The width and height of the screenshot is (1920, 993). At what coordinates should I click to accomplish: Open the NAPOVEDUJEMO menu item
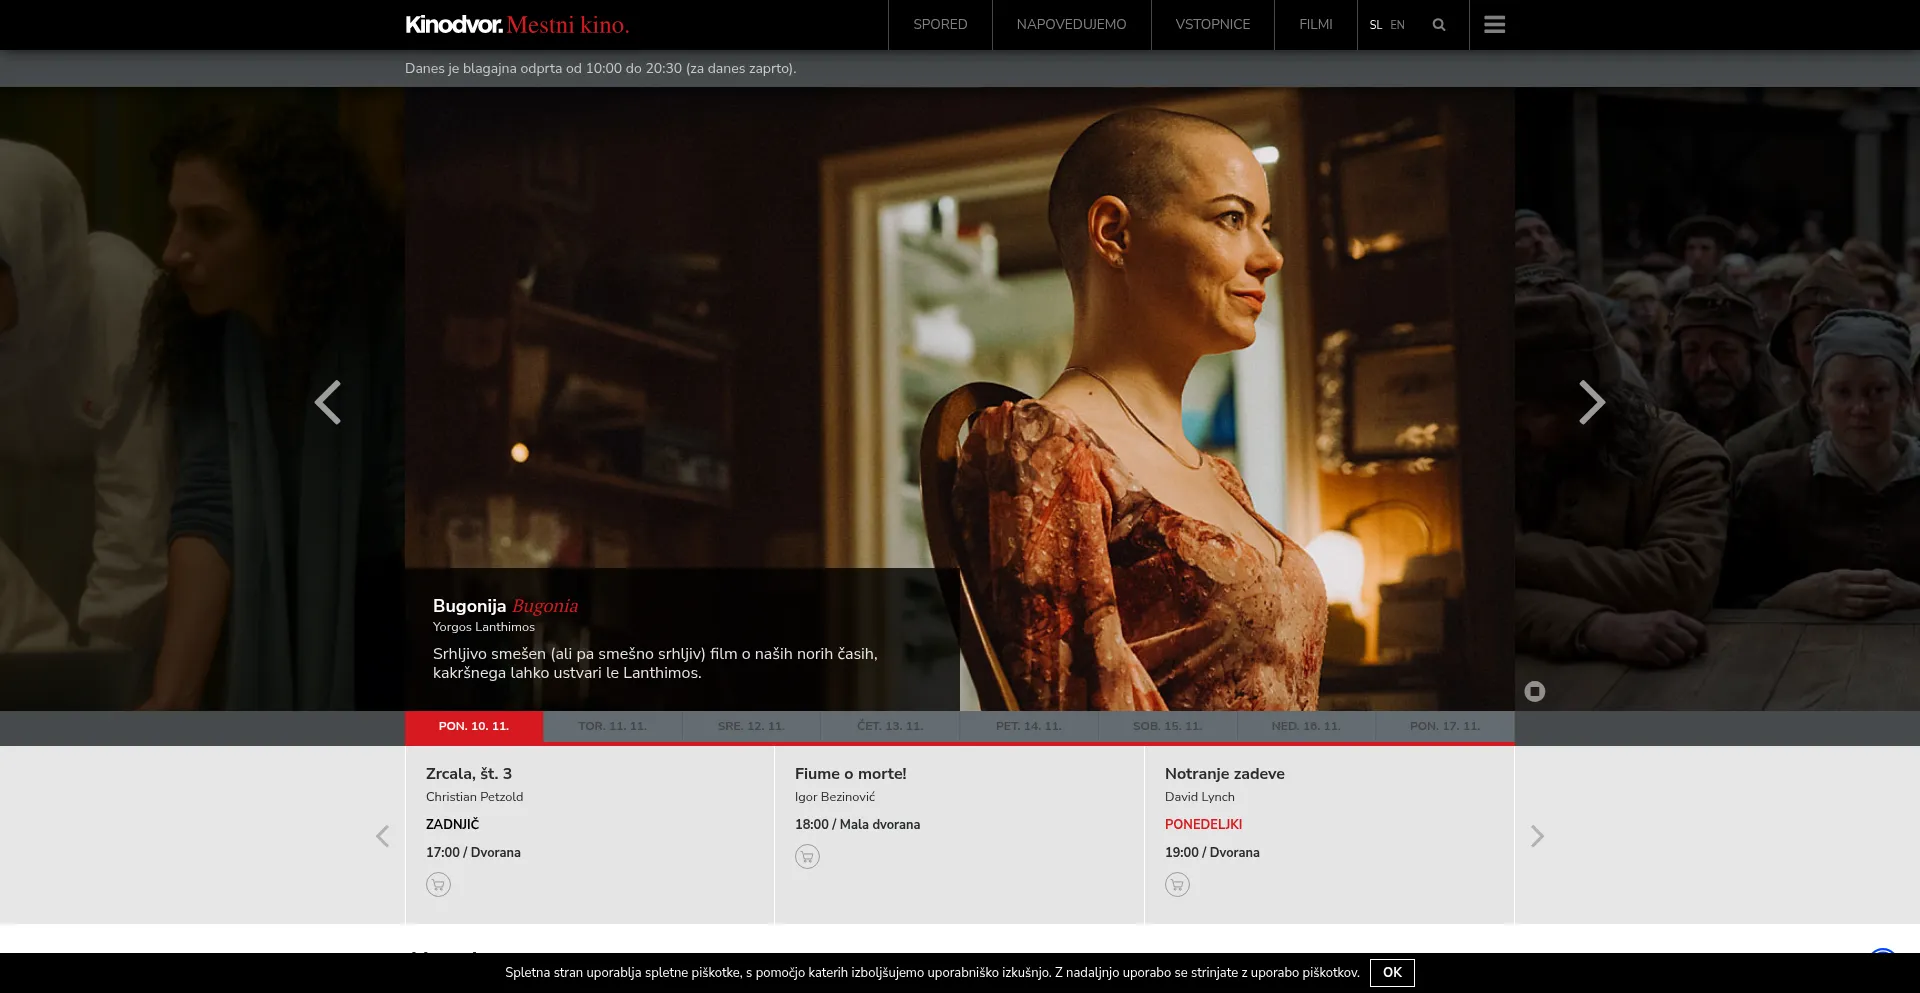(1071, 25)
